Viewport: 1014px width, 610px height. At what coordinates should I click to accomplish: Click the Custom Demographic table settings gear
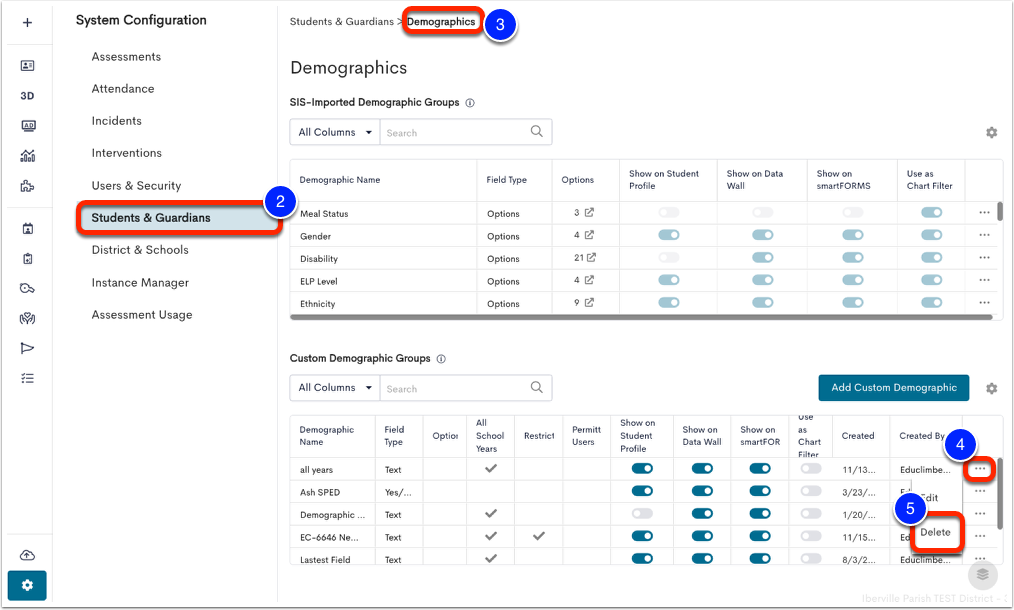[991, 388]
